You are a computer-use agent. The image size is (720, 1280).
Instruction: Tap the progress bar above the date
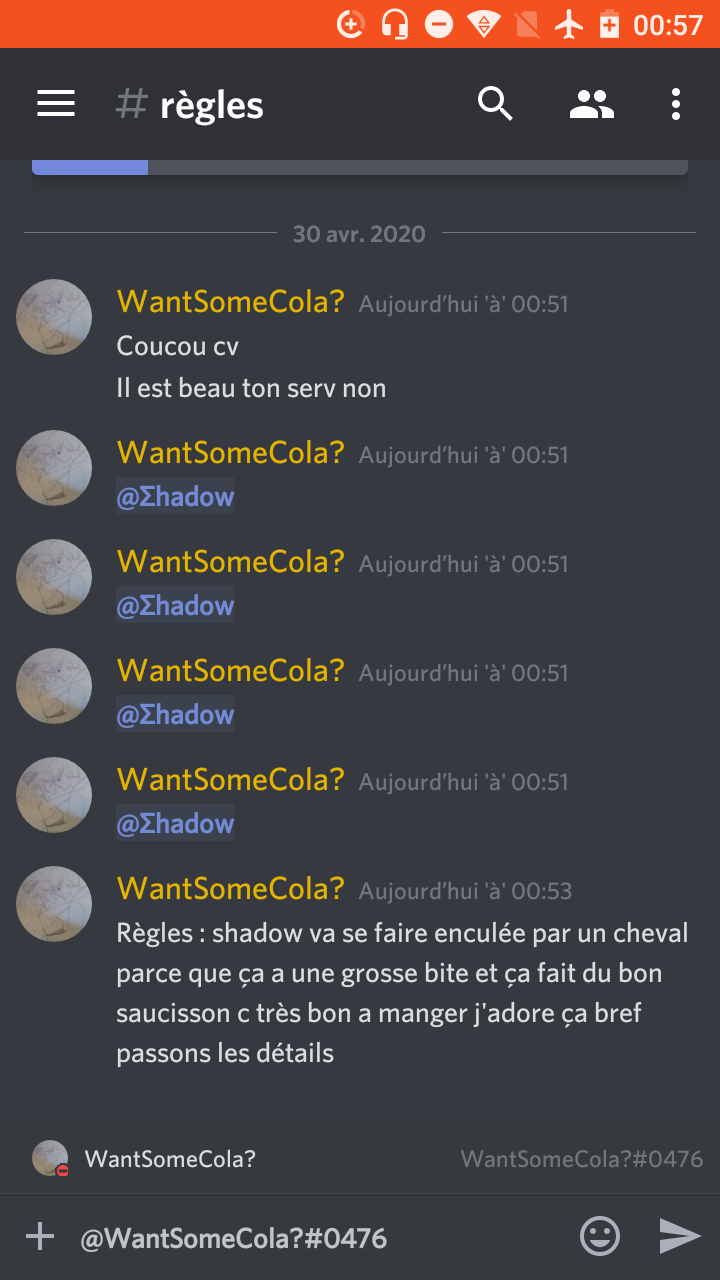(x=360, y=167)
